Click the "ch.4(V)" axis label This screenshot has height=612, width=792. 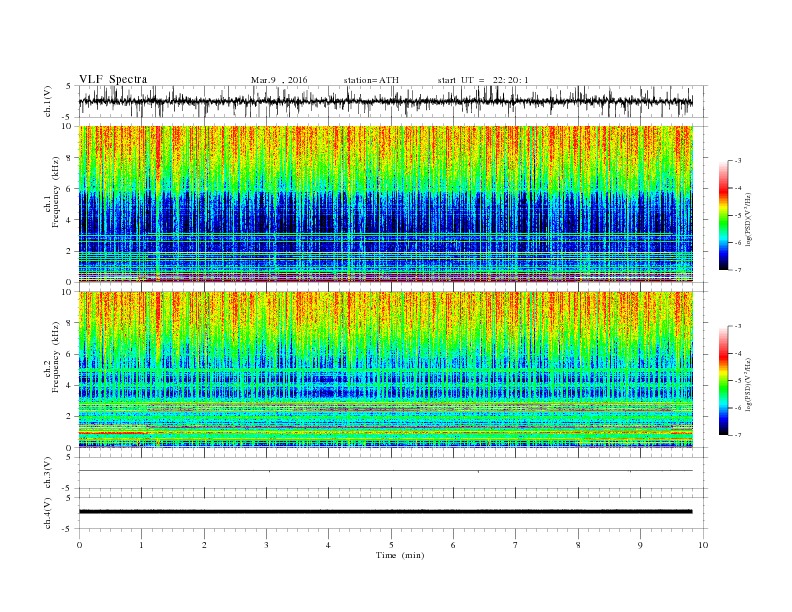click(48, 513)
